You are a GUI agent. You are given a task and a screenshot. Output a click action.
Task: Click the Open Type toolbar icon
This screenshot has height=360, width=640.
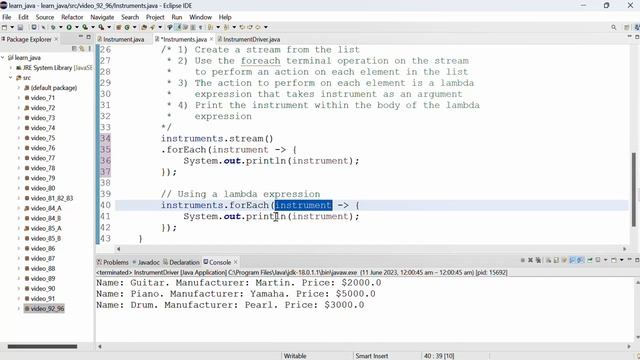144,27
